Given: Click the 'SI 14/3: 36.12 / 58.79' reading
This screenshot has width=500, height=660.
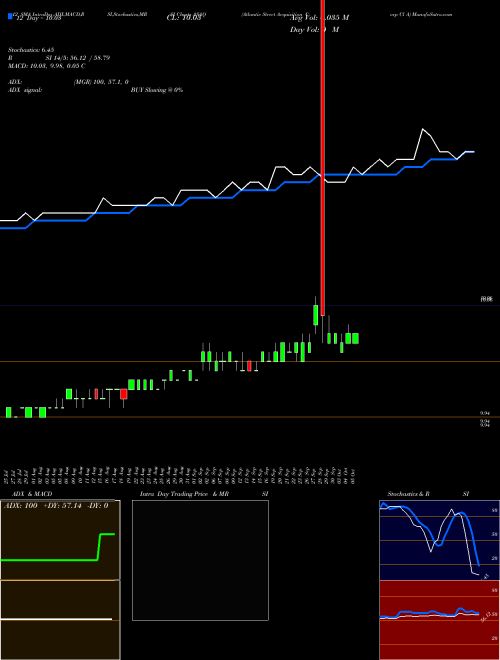Looking at the screenshot, I should pyautogui.click(x=78, y=58).
